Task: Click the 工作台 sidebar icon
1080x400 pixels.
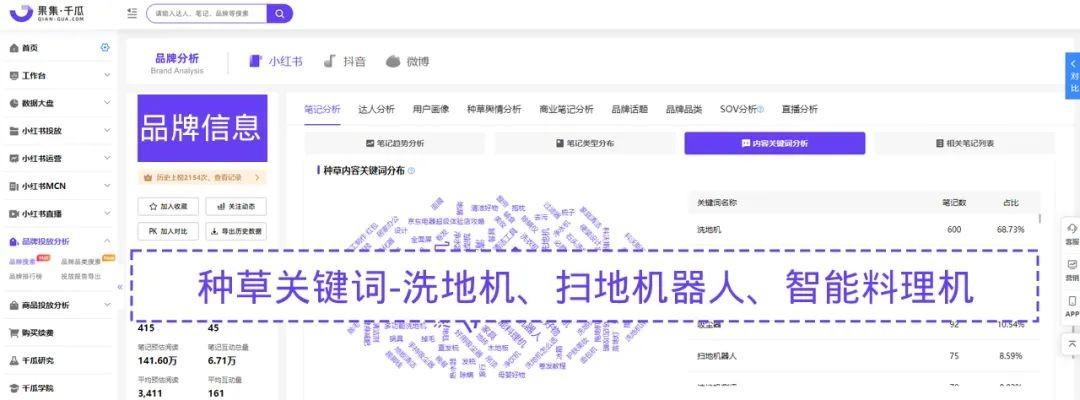Action: (14, 75)
